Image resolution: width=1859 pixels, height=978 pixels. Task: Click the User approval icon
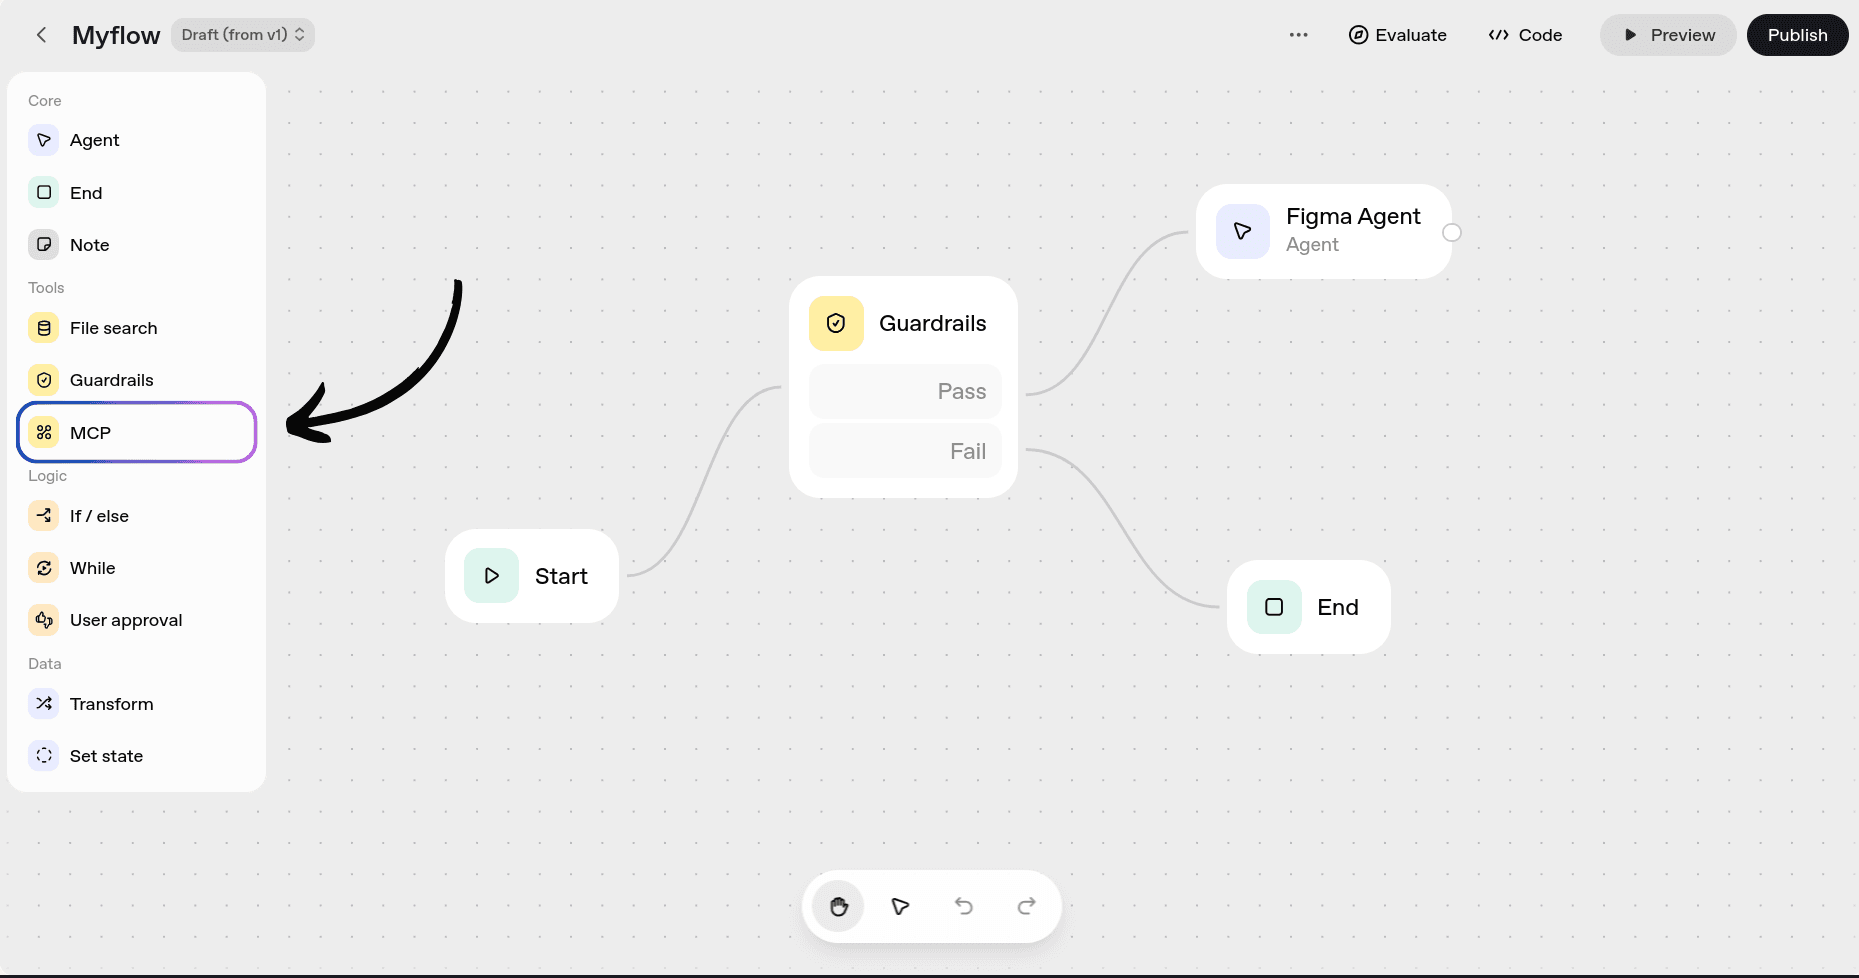44,620
